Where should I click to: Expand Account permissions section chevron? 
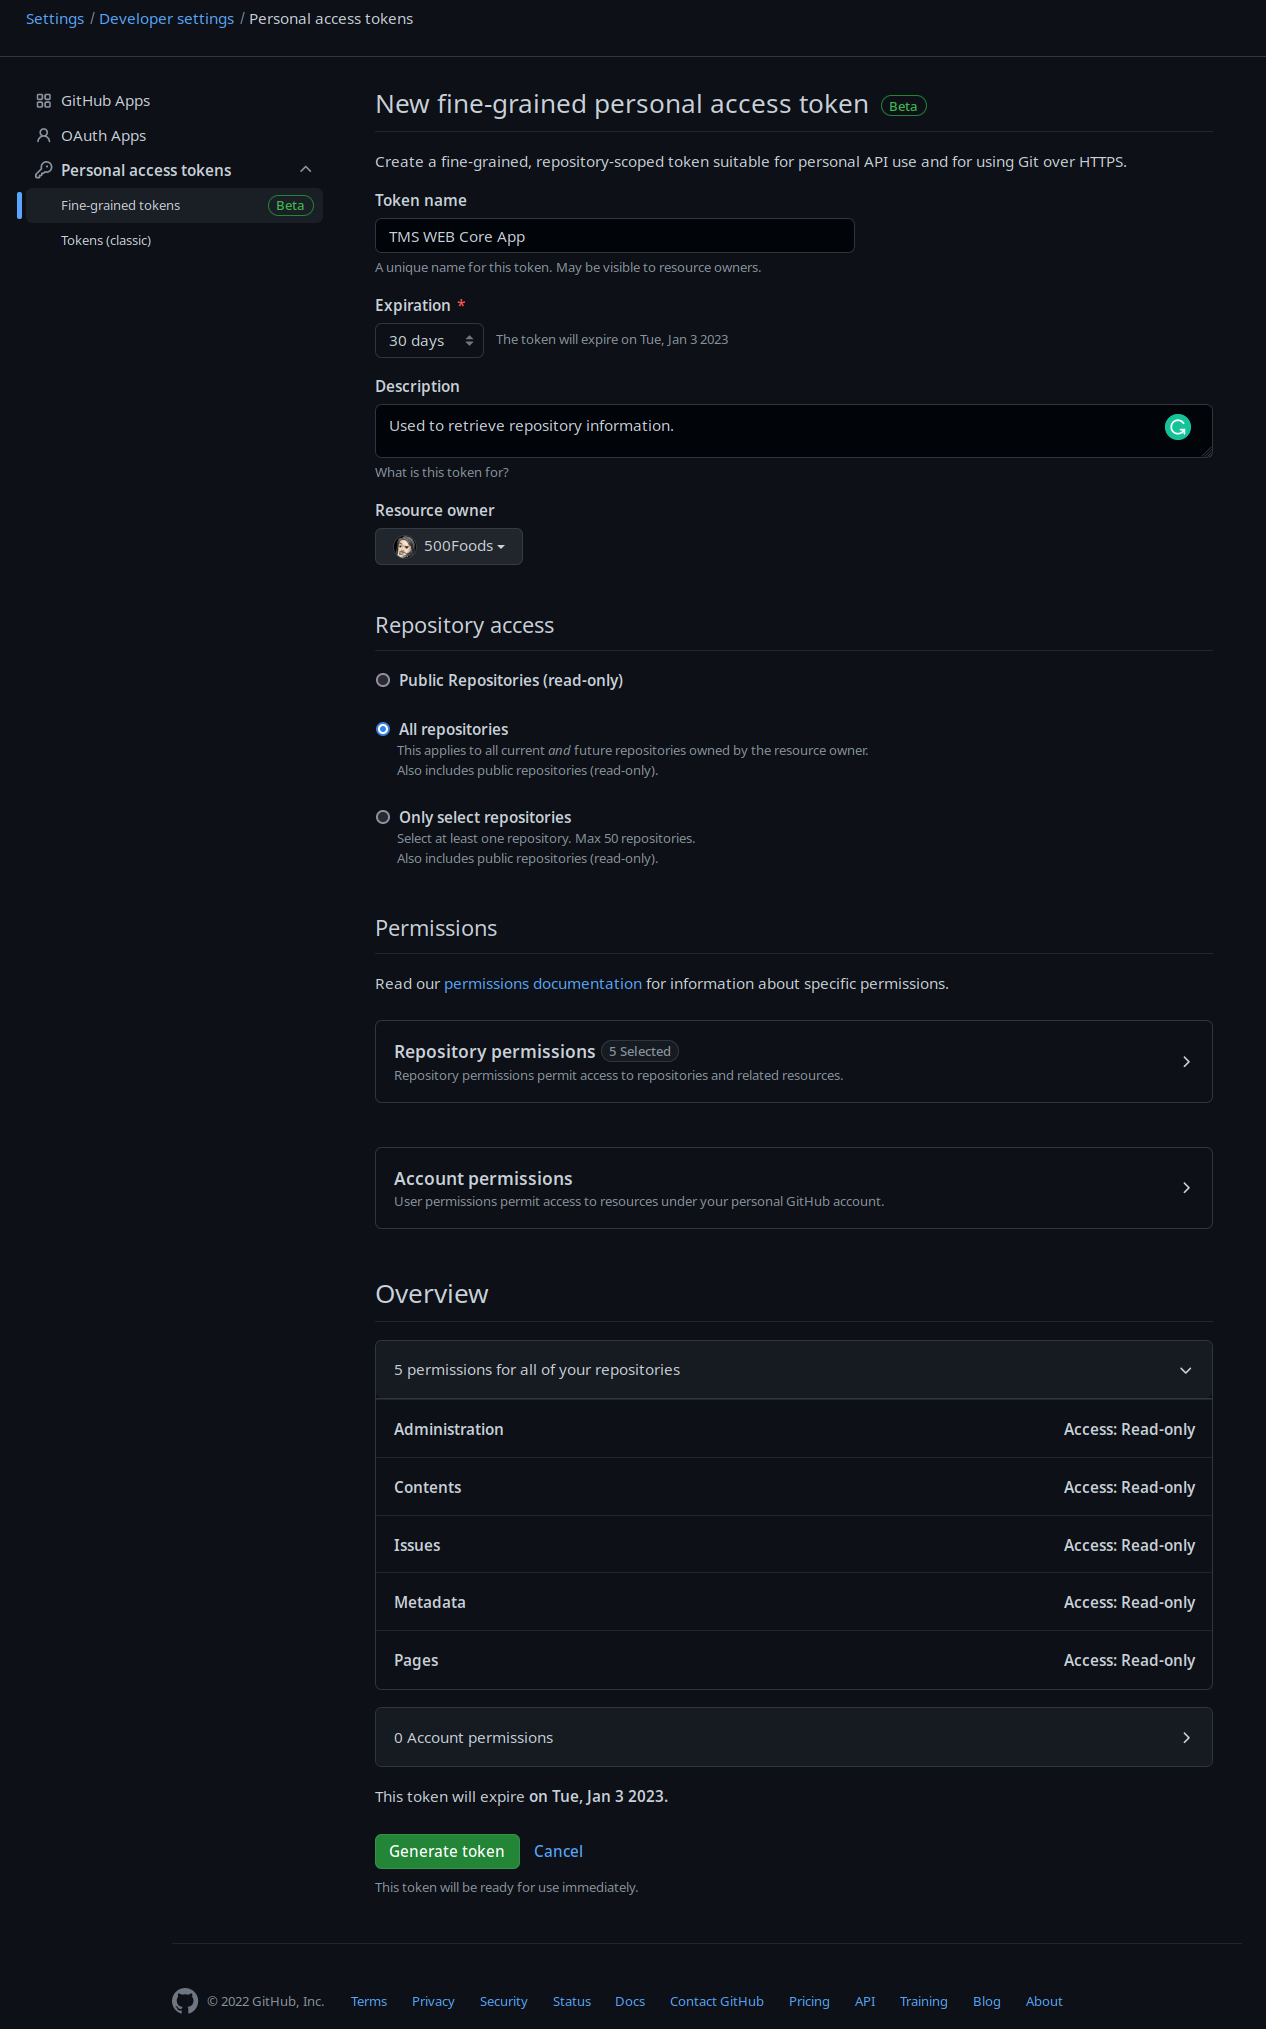coord(1186,1188)
